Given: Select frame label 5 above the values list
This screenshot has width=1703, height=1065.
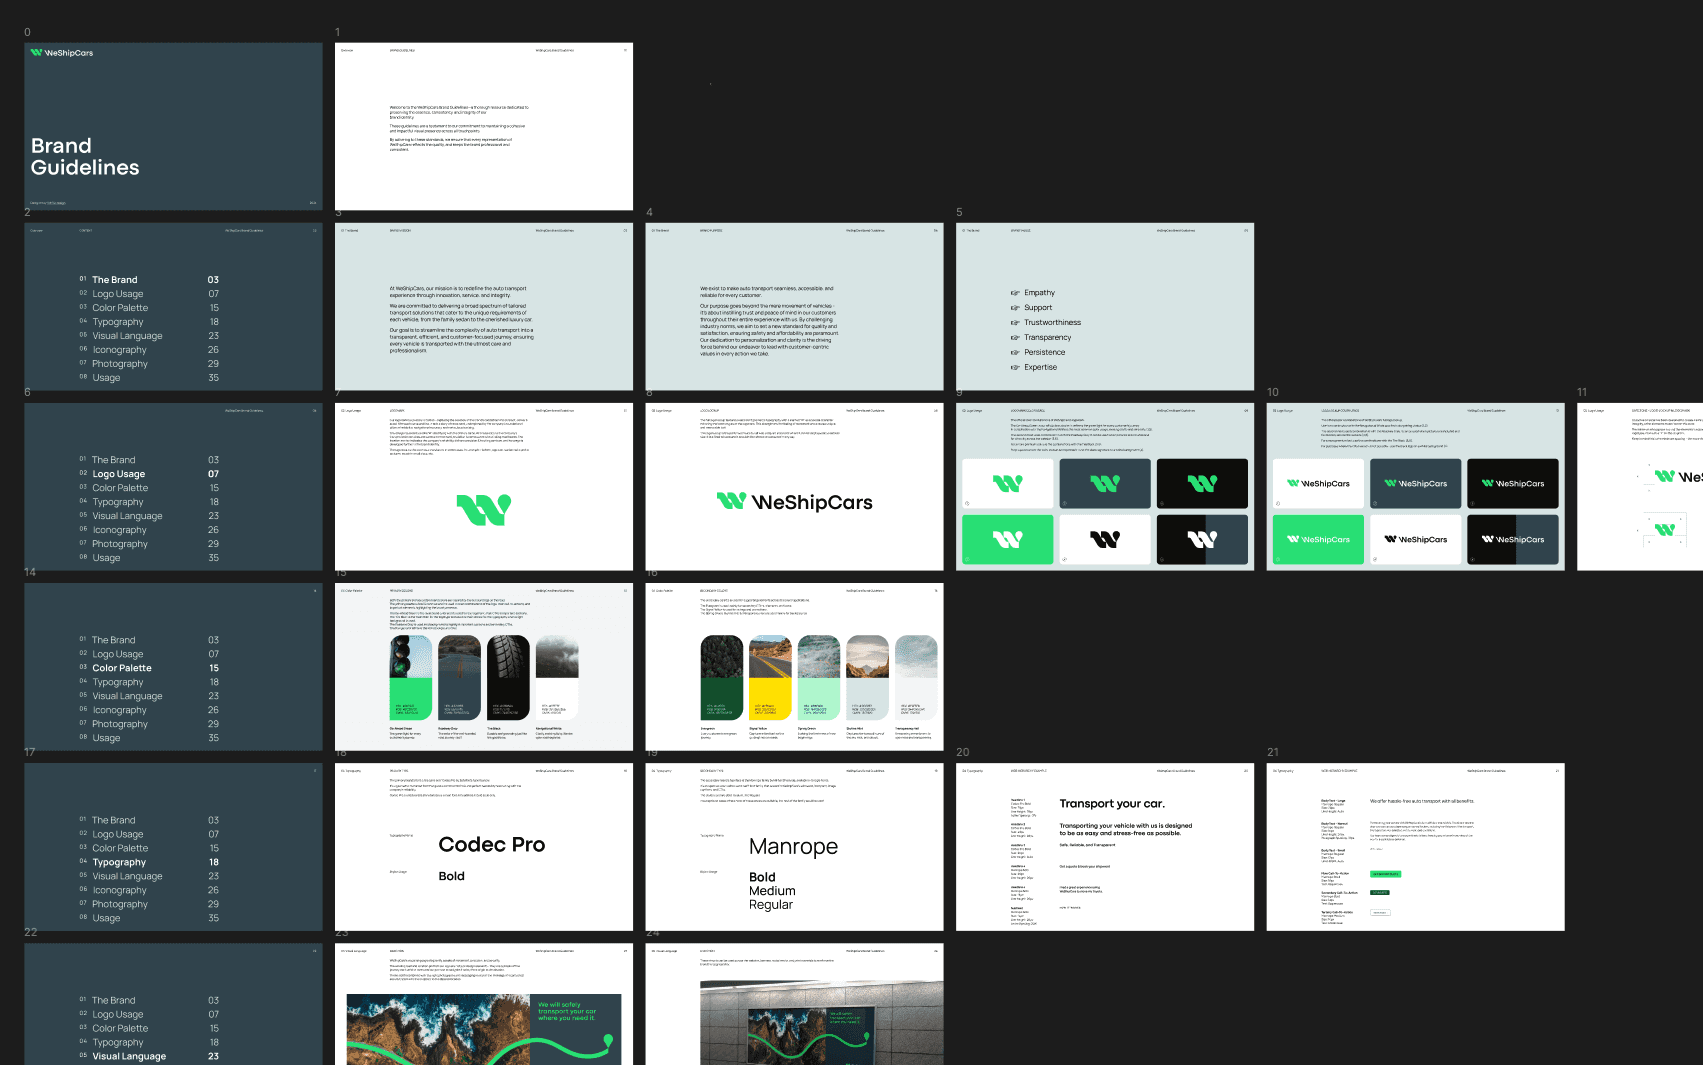Looking at the screenshot, I should coord(959,212).
